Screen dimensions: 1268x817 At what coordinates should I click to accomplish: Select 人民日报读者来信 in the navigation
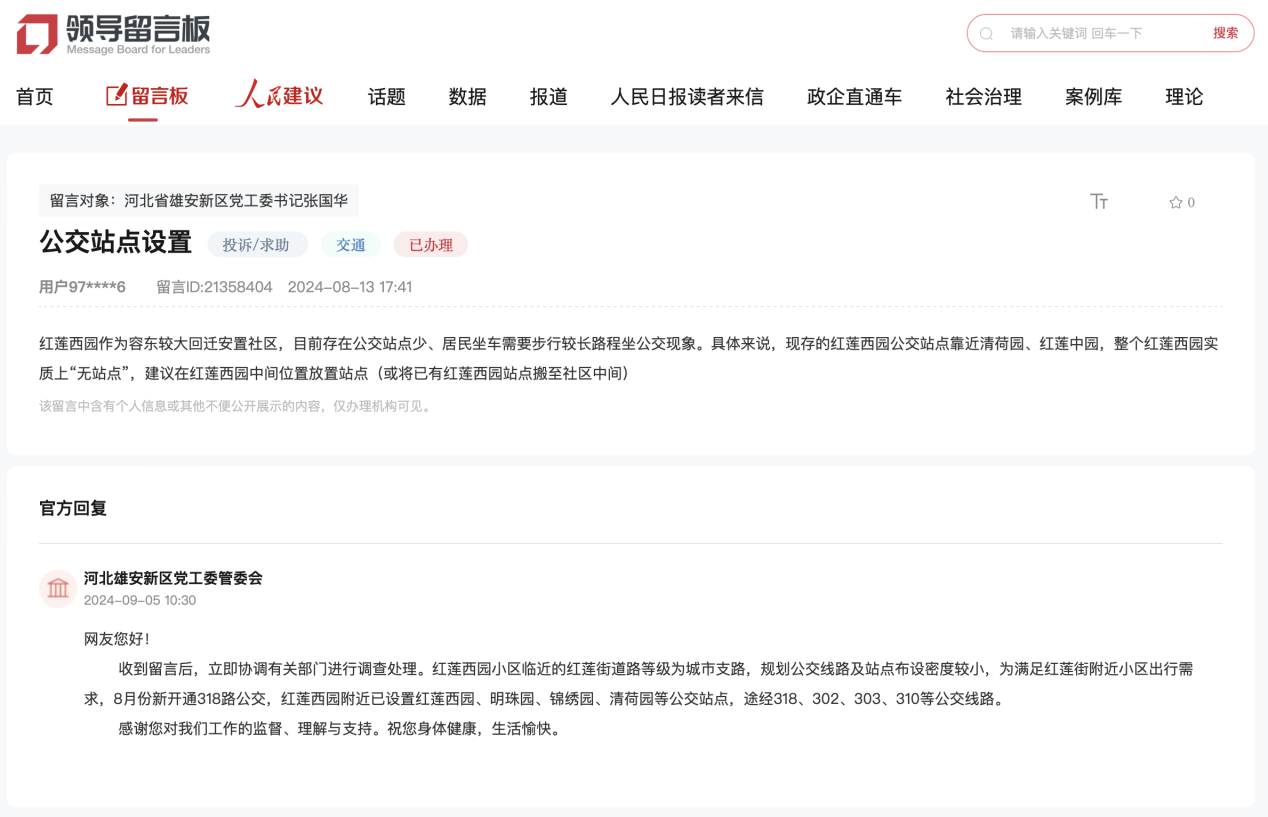coord(686,96)
